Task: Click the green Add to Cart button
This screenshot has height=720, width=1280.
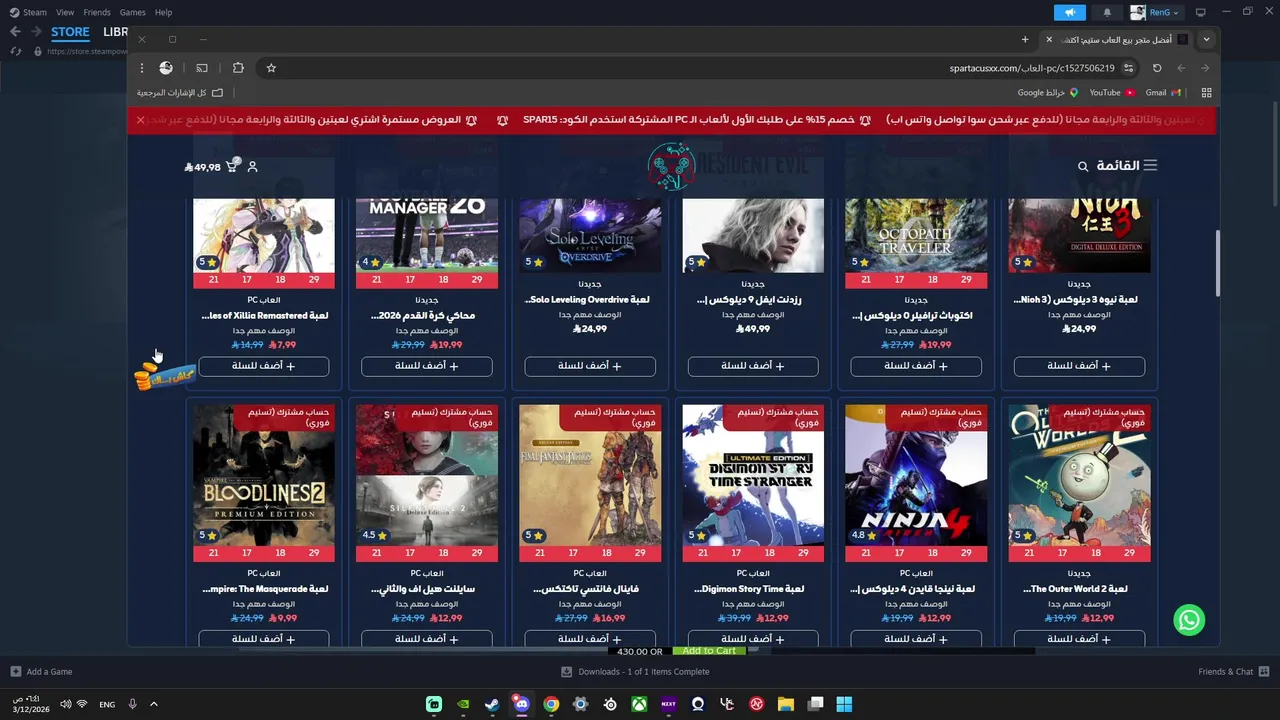Action: pos(710,651)
